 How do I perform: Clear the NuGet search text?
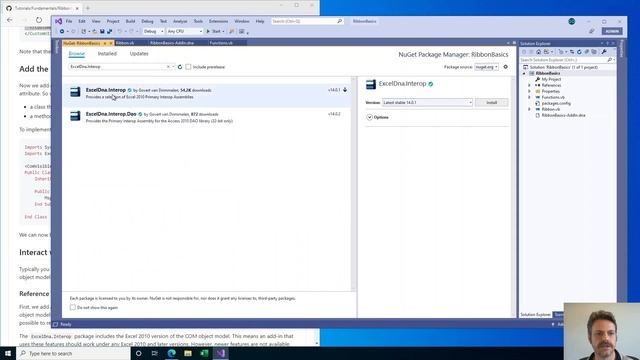coord(168,67)
